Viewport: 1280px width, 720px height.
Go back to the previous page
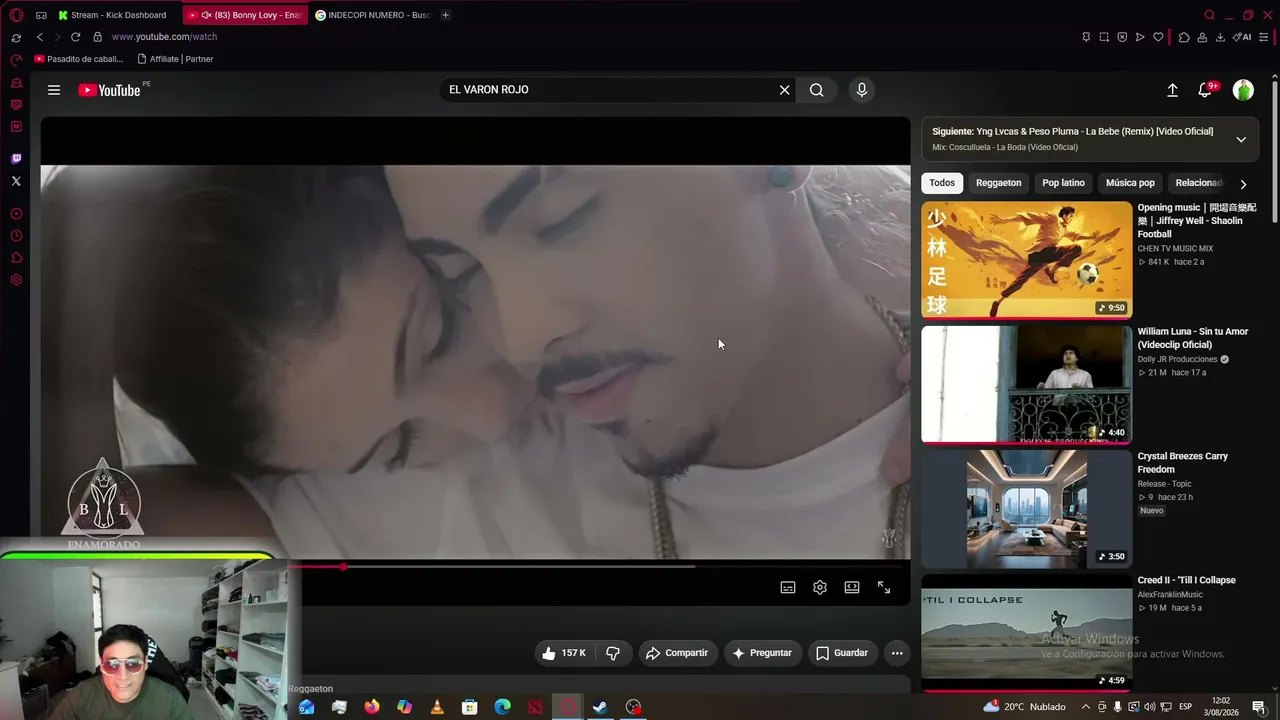pyautogui.click(x=40, y=37)
